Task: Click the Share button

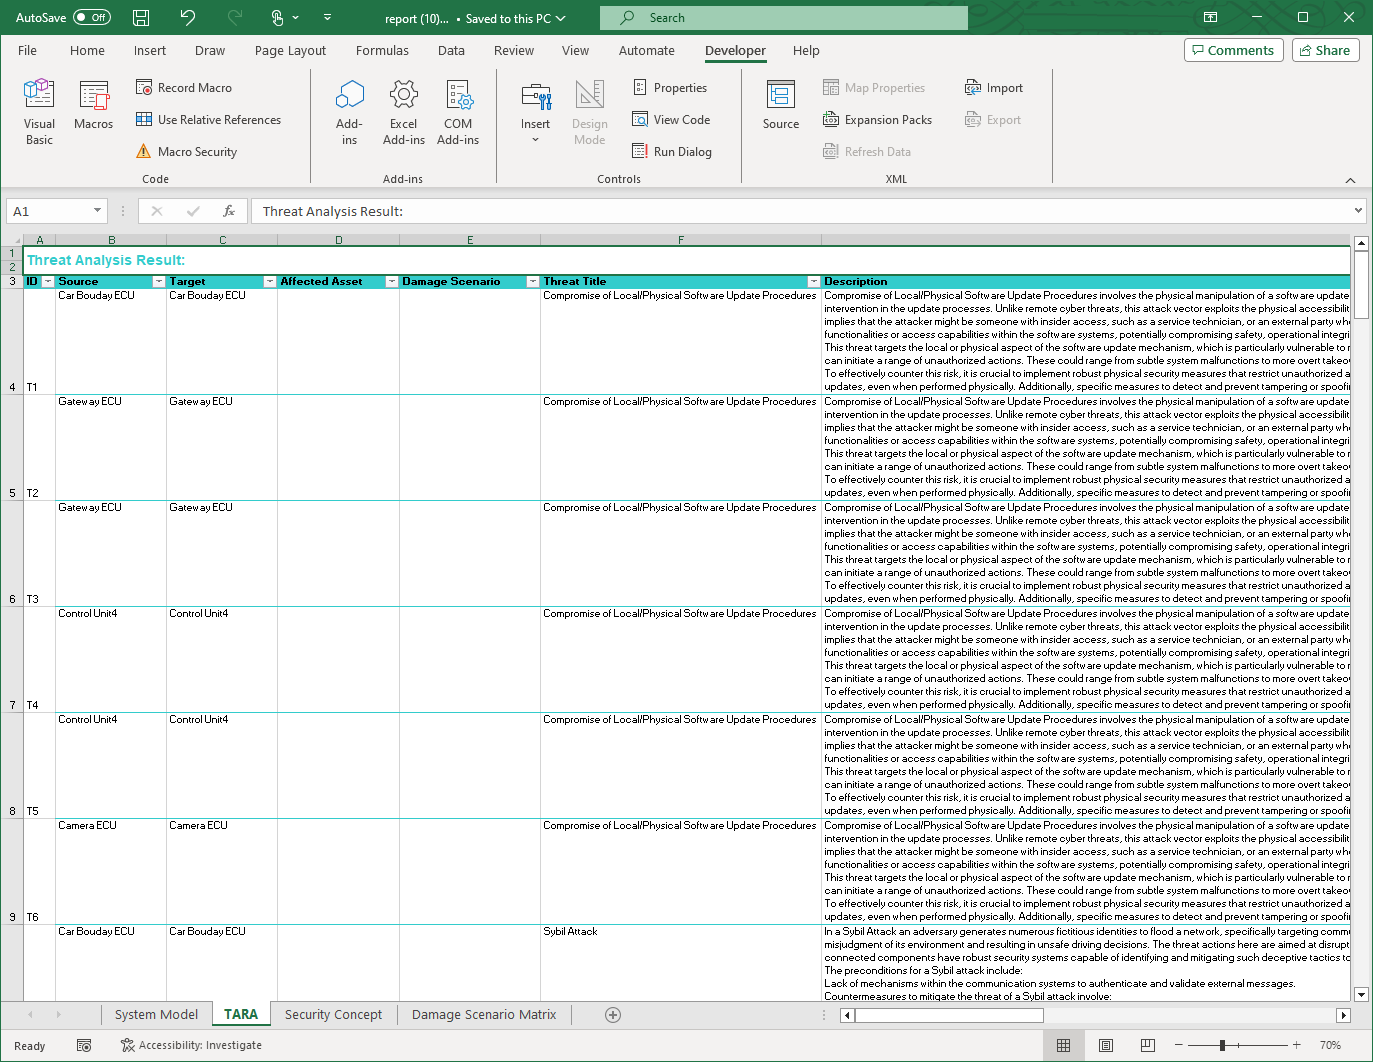Action: pyautogui.click(x=1324, y=50)
